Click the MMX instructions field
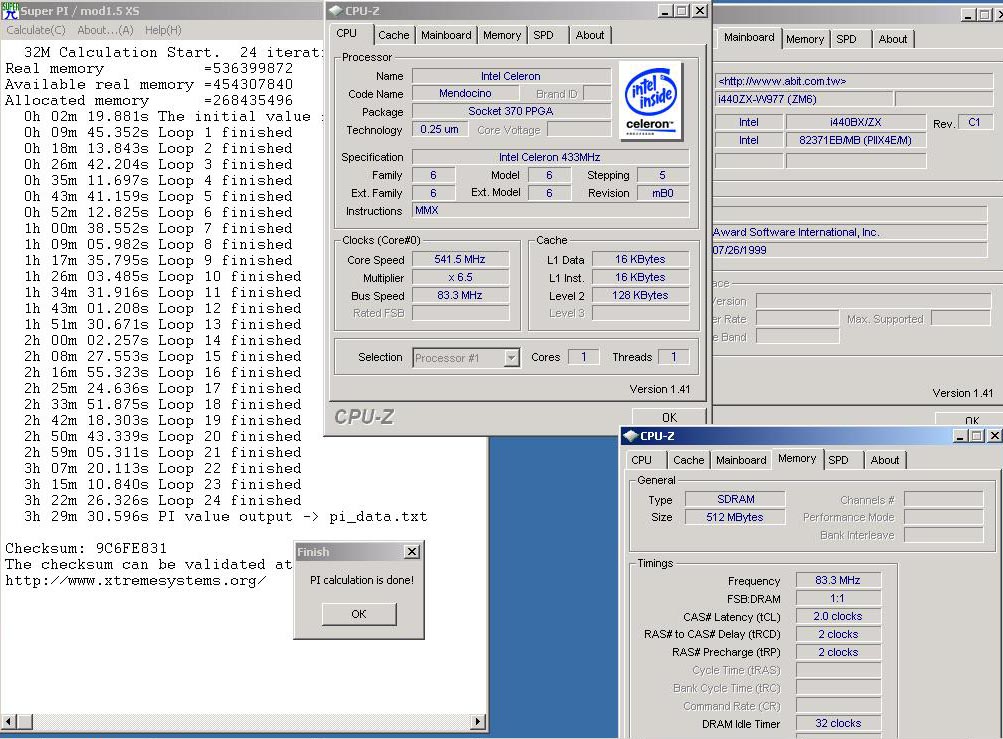Viewport: 1003px width, 739px height. coord(550,211)
